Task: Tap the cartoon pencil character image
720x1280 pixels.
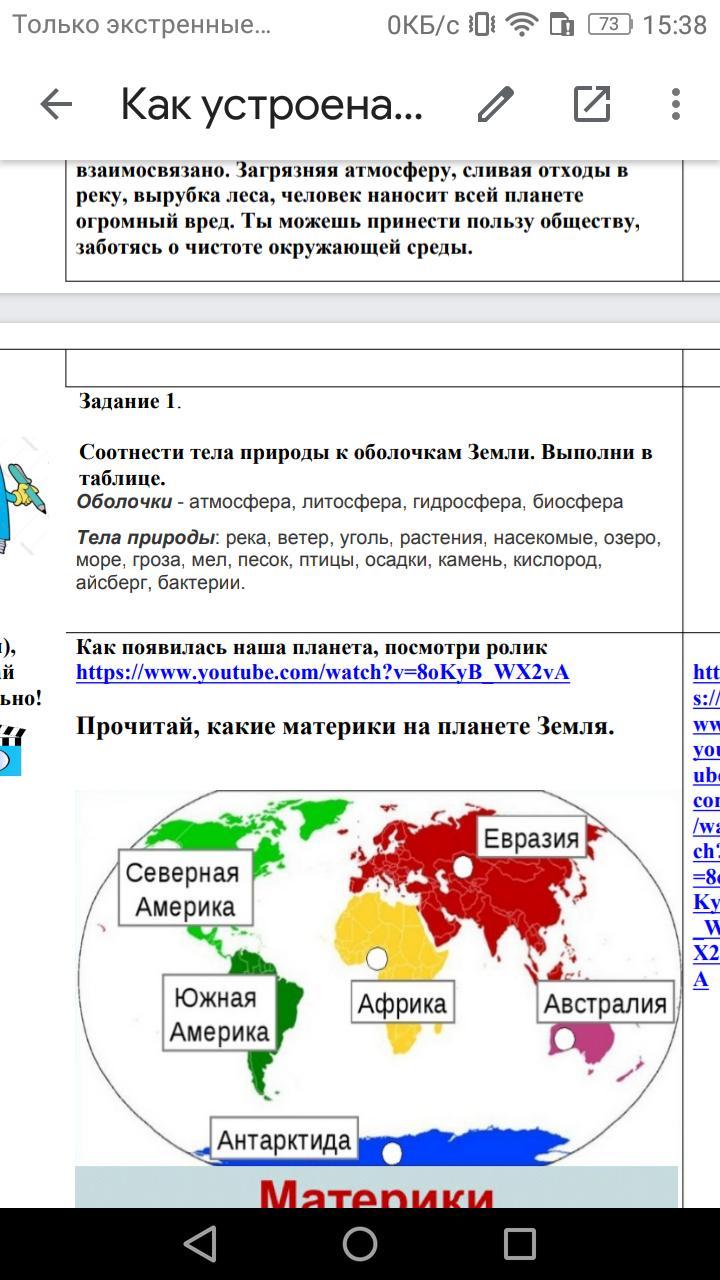Action: click(x=22, y=495)
